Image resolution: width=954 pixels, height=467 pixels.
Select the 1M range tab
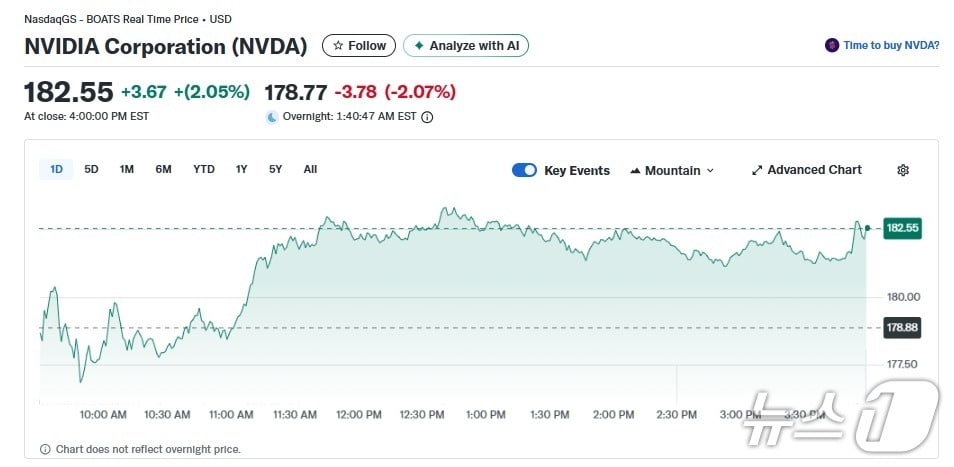pyautogui.click(x=126, y=169)
